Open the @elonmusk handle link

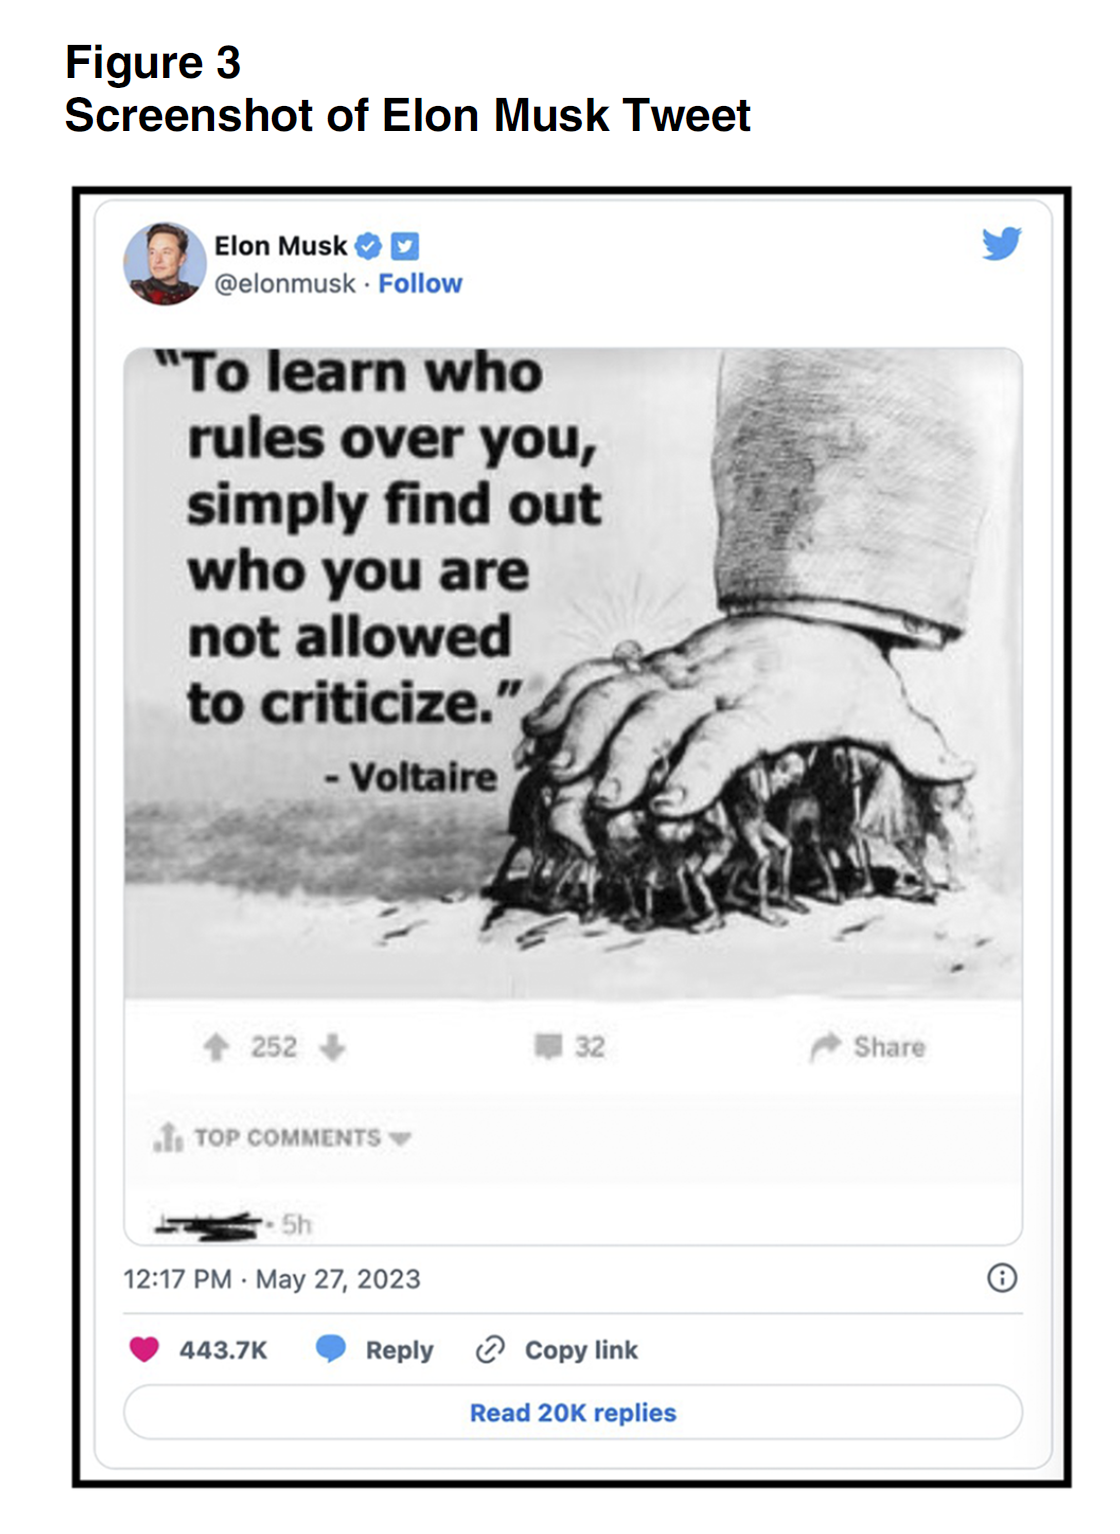click(285, 284)
